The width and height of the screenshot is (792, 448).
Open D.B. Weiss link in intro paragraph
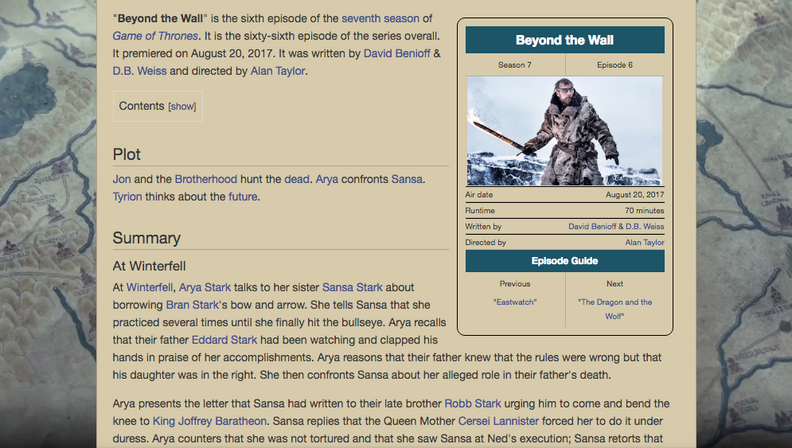[139, 71]
